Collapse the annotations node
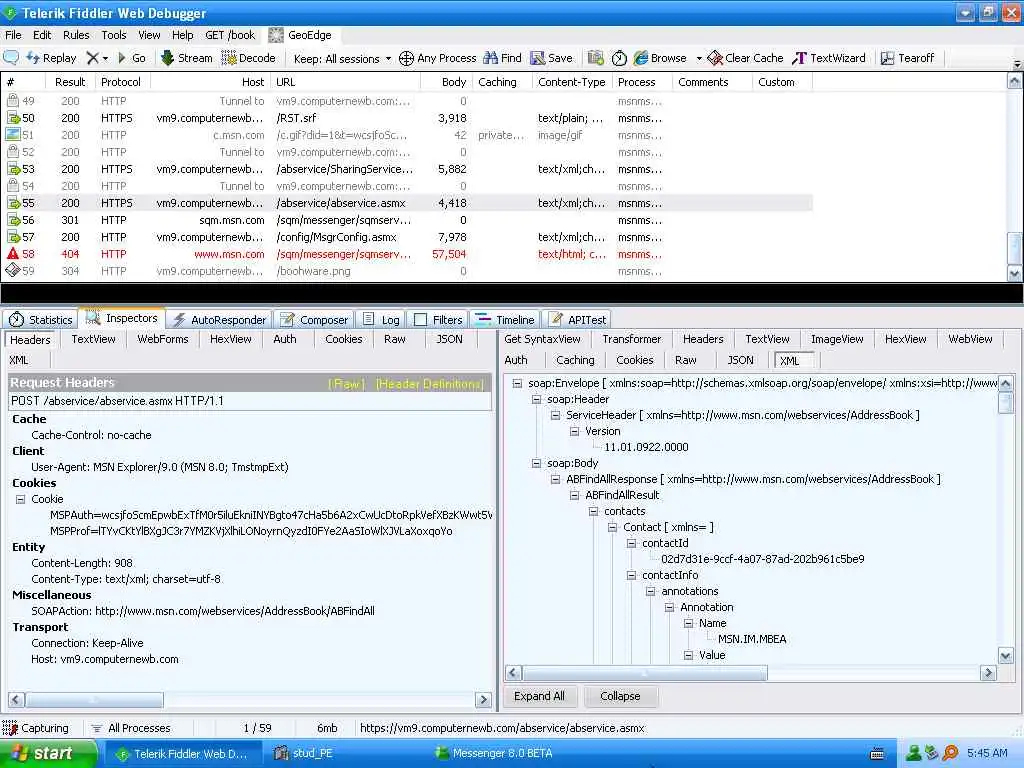The width and height of the screenshot is (1024, 768). (650, 591)
